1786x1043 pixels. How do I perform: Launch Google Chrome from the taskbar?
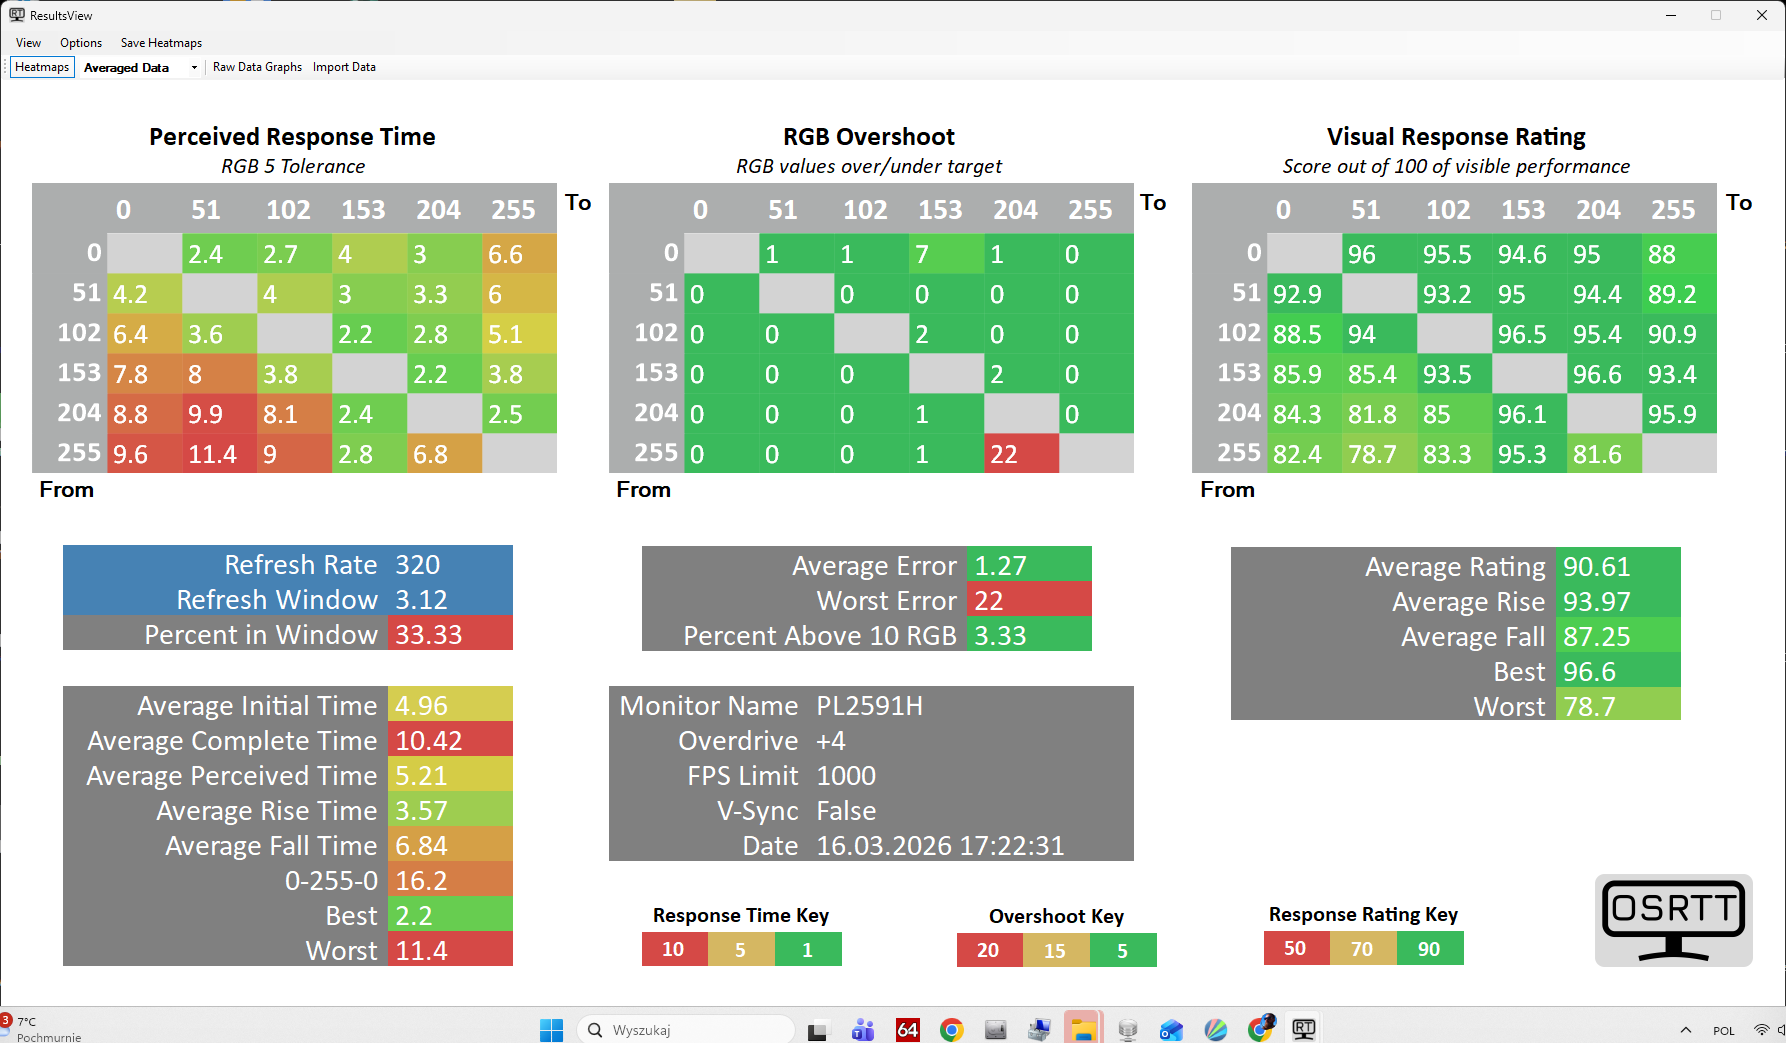(951, 1029)
